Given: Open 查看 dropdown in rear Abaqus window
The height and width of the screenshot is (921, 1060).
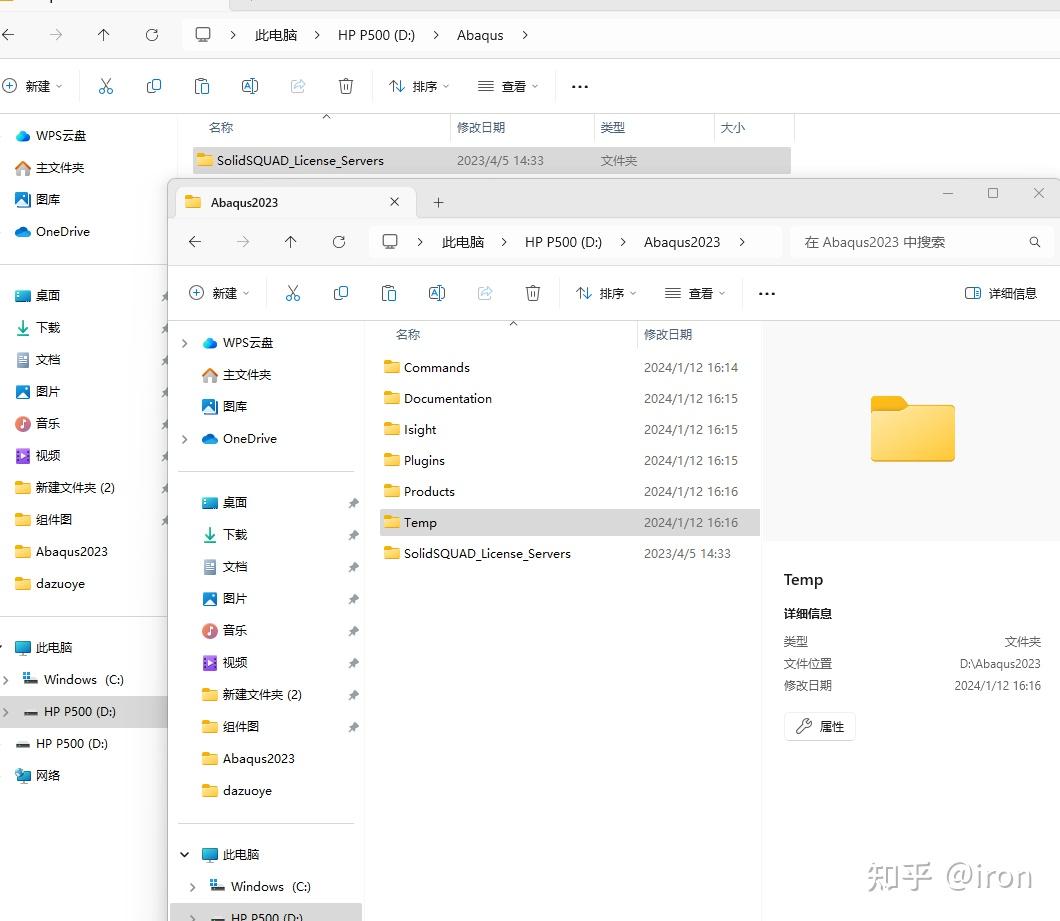Looking at the screenshot, I should [x=508, y=86].
